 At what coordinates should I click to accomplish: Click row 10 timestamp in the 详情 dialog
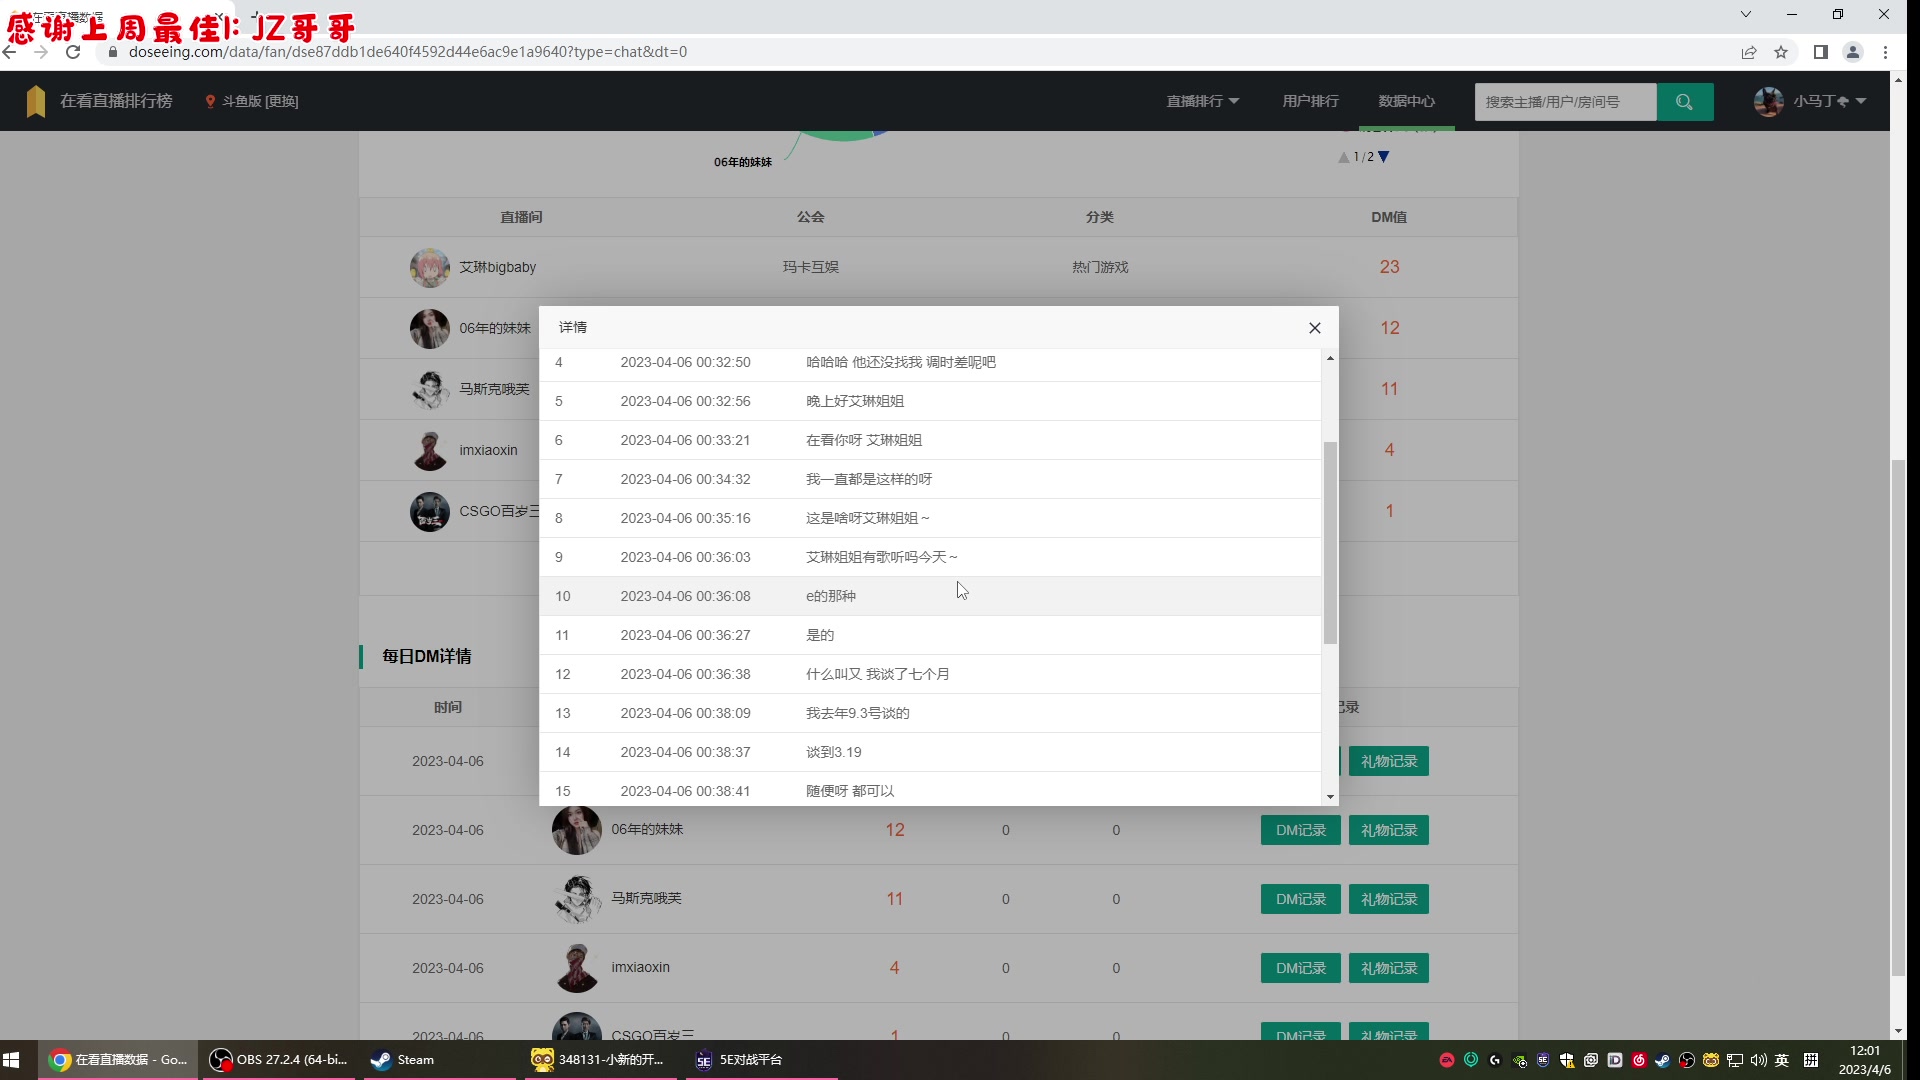tap(685, 596)
